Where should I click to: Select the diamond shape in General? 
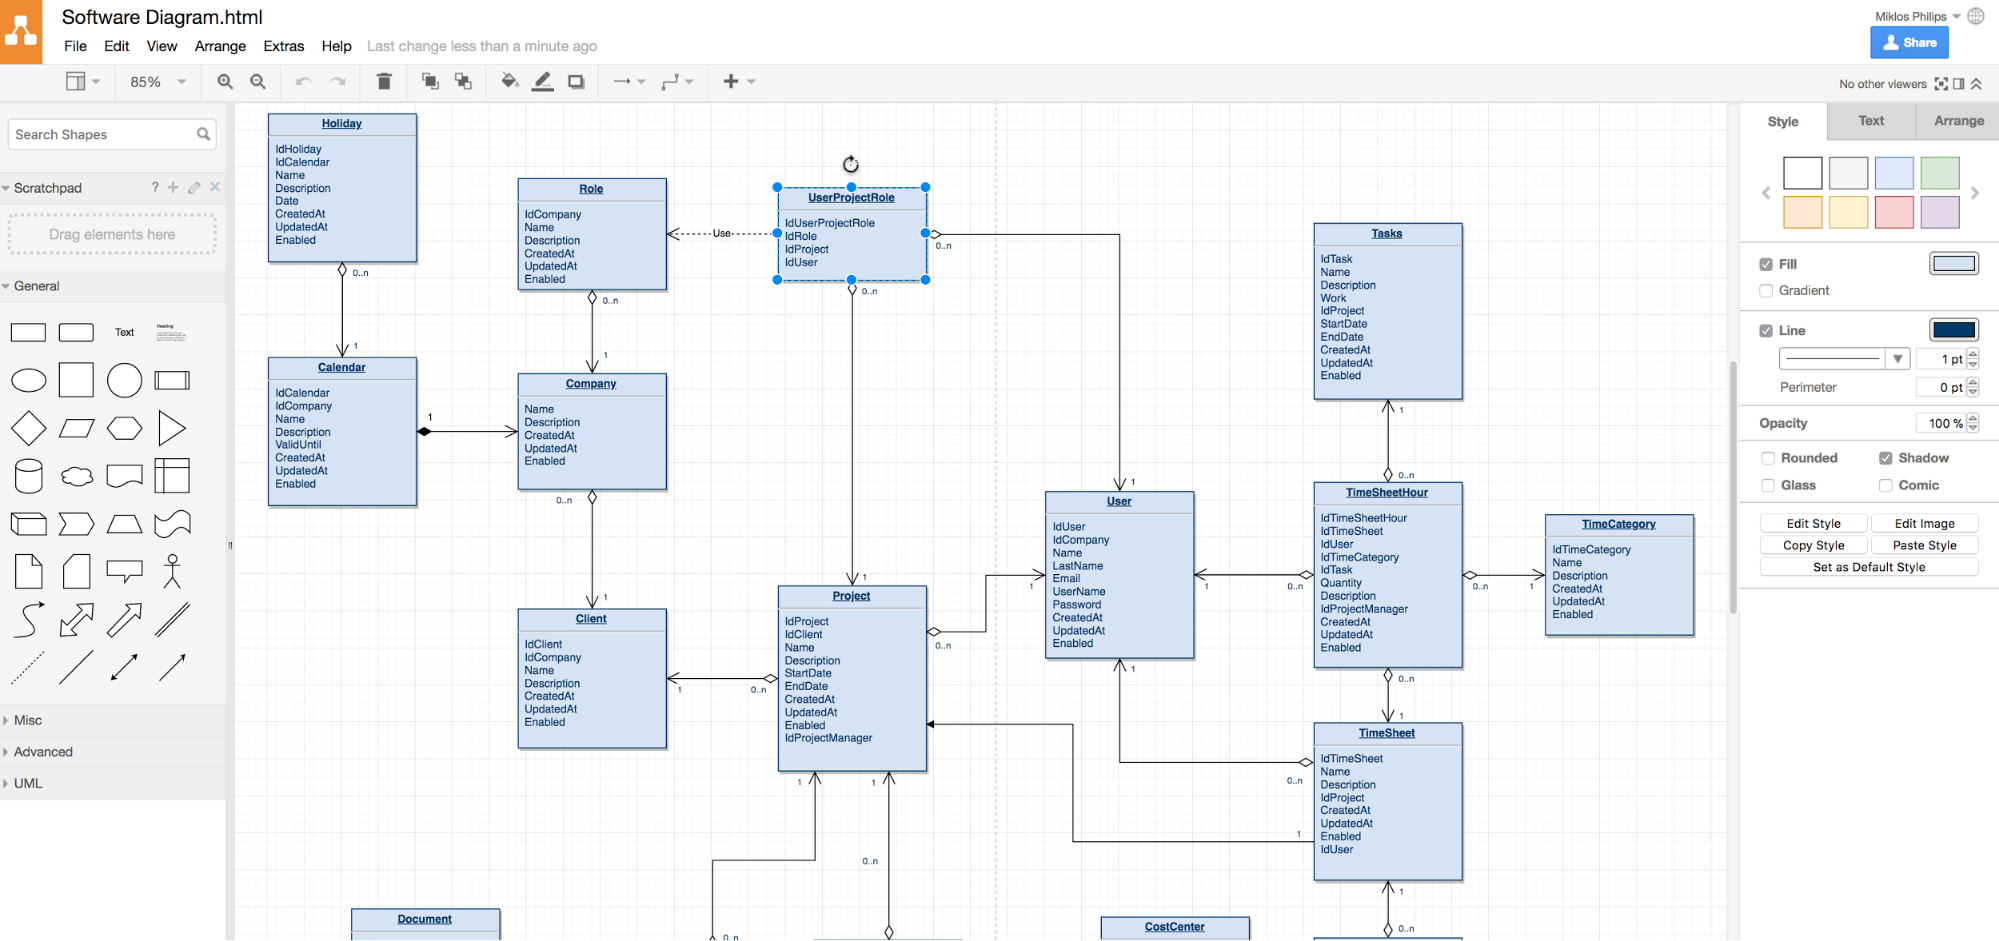(29, 429)
